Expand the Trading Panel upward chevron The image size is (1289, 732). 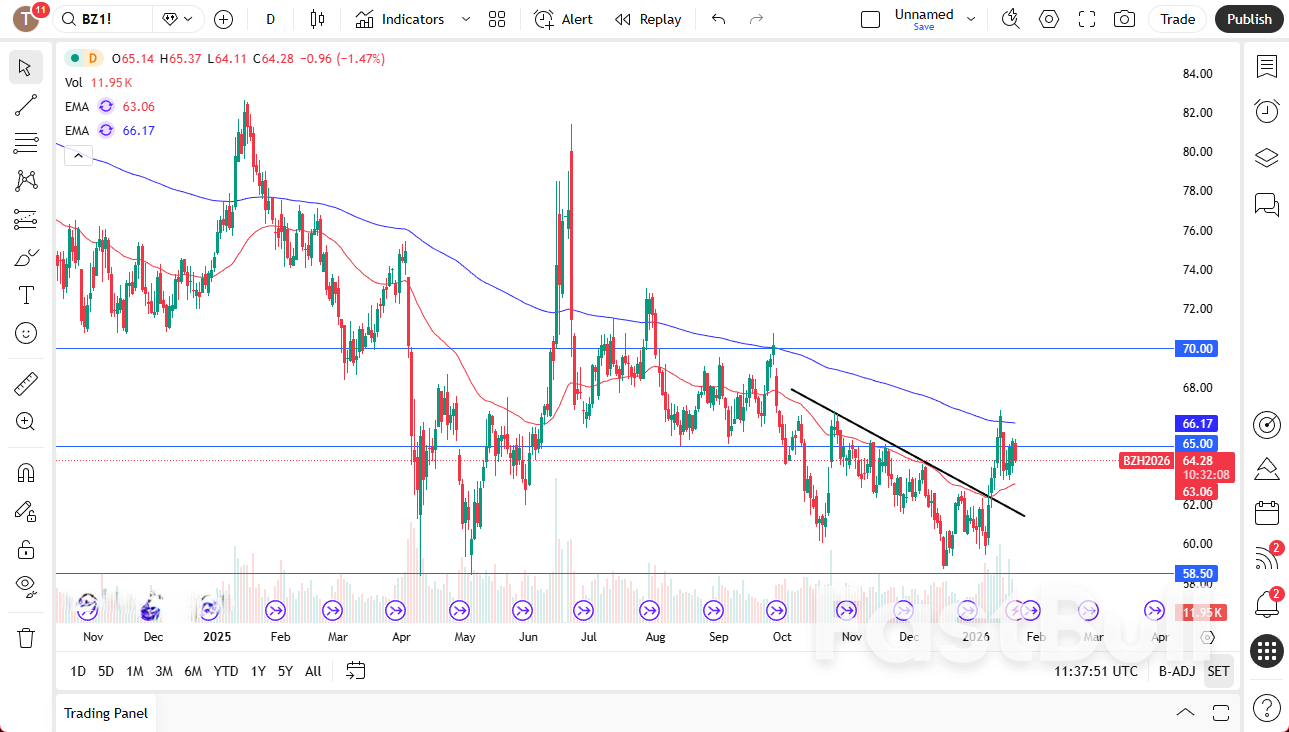click(1185, 713)
